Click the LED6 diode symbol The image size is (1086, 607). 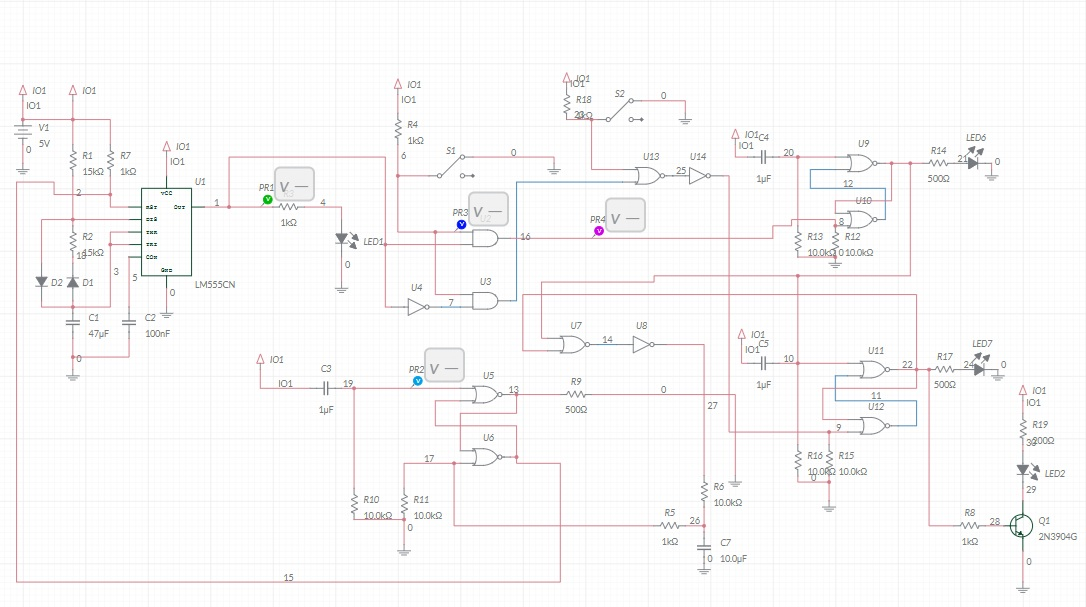[975, 161]
